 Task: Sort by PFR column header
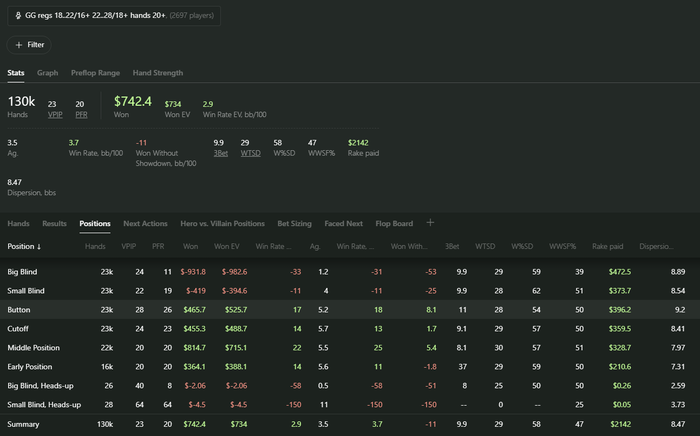(158, 246)
